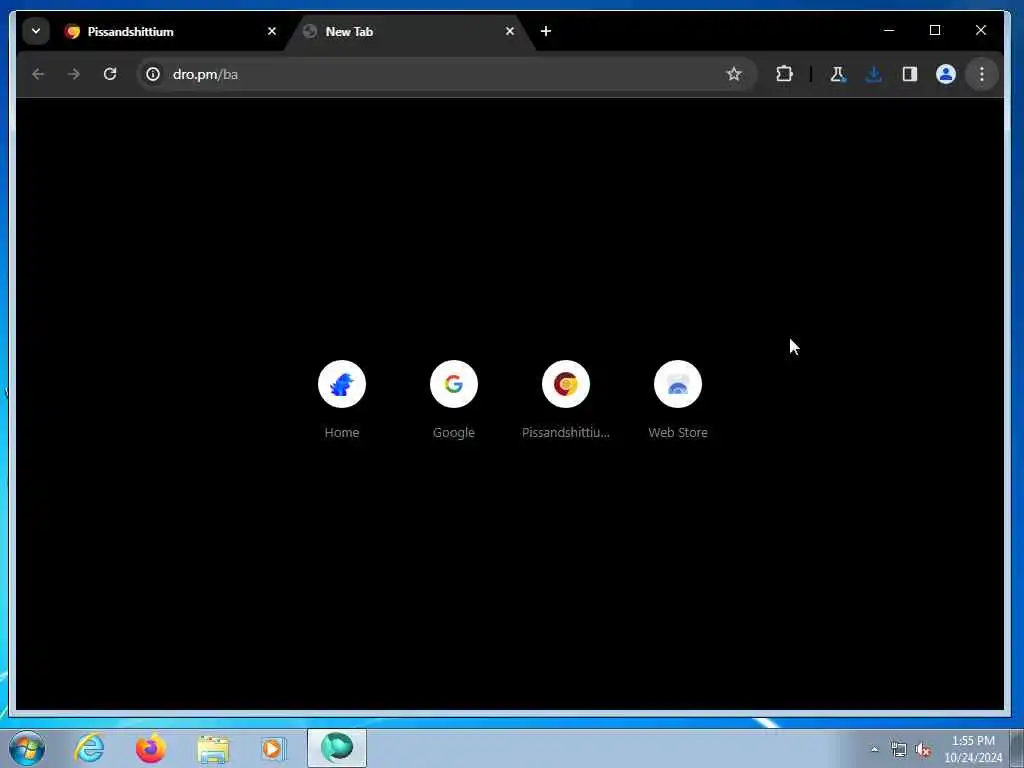The width and height of the screenshot is (1024, 768).
Task: Select the New Tab tab
Action: click(409, 31)
